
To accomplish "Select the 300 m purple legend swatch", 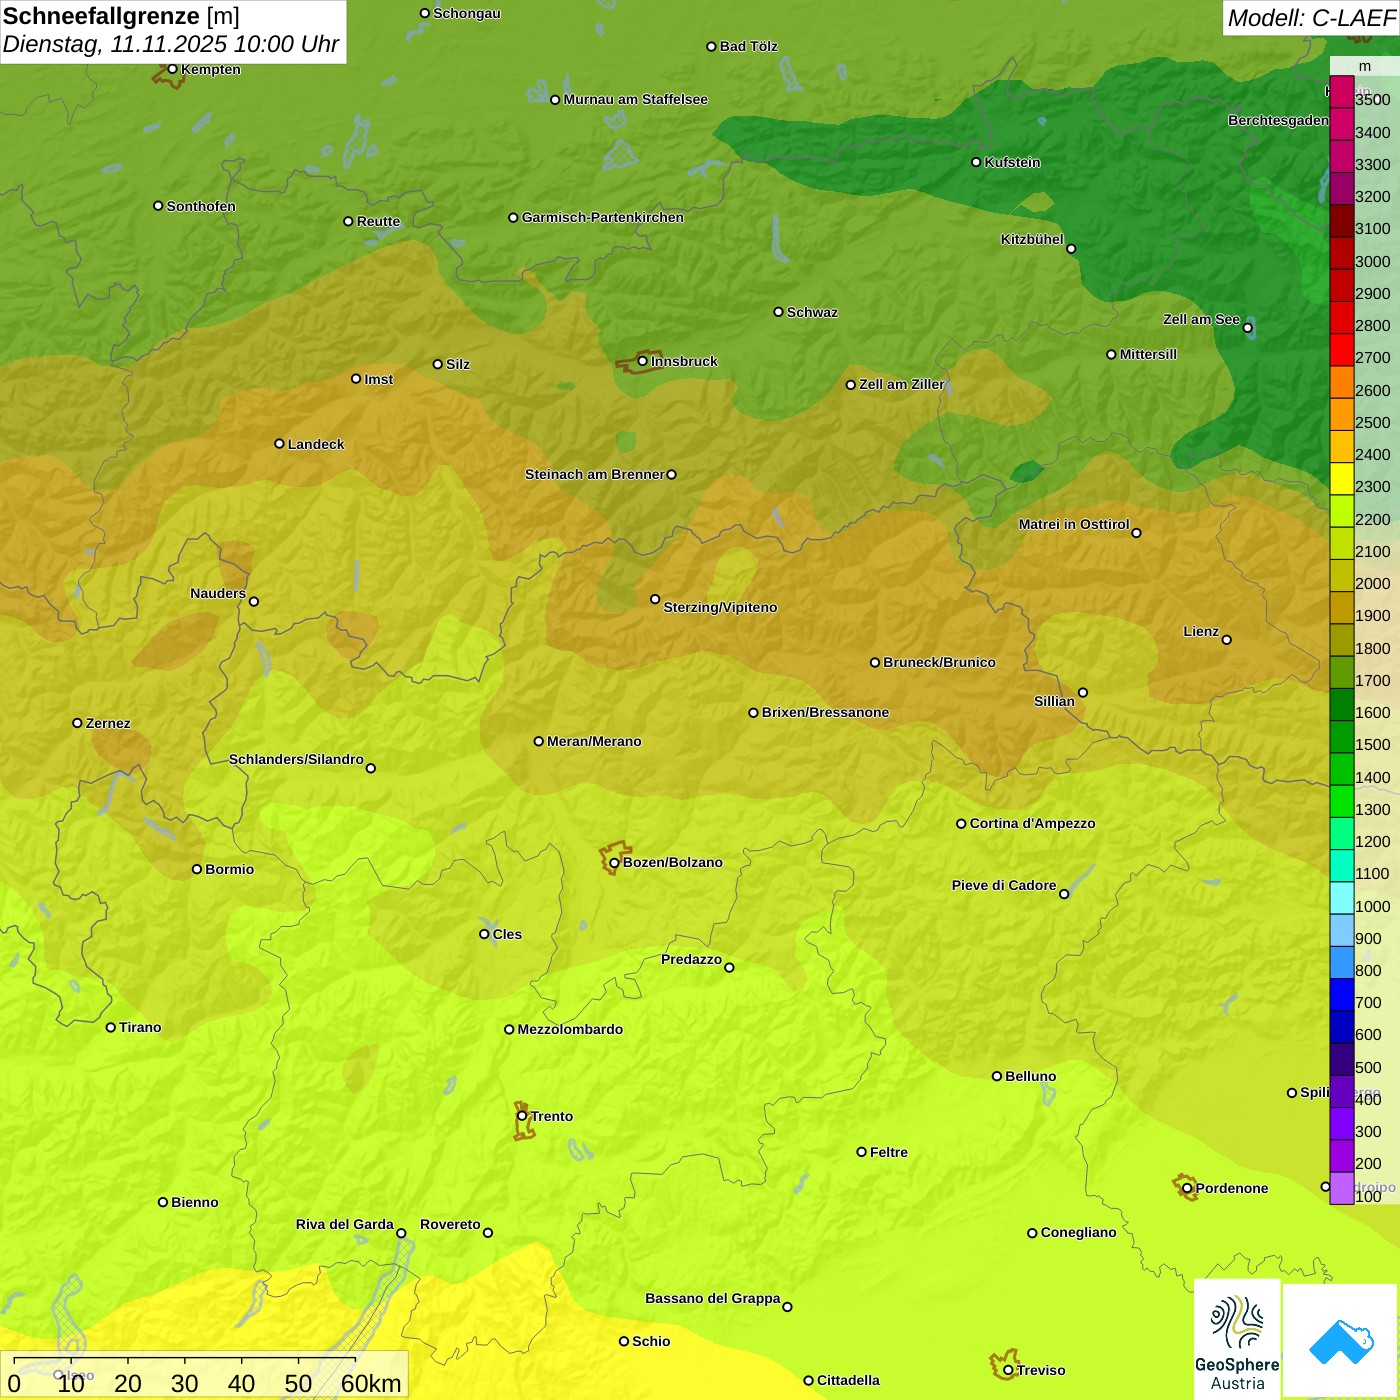I will [x=1342, y=1124].
